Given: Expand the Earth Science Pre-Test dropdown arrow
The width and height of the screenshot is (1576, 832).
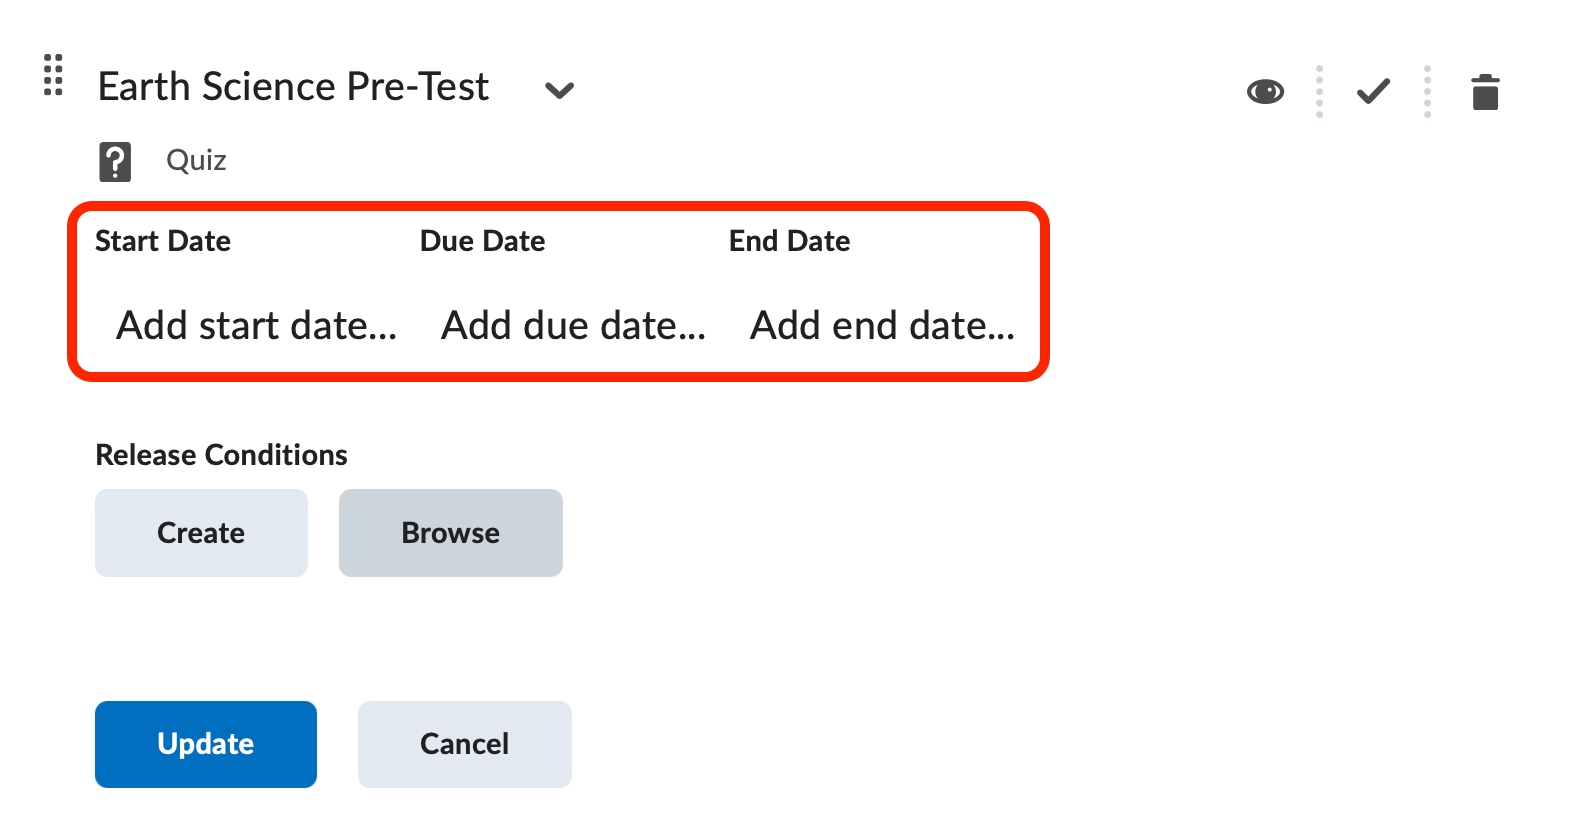Looking at the screenshot, I should click(559, 91).
